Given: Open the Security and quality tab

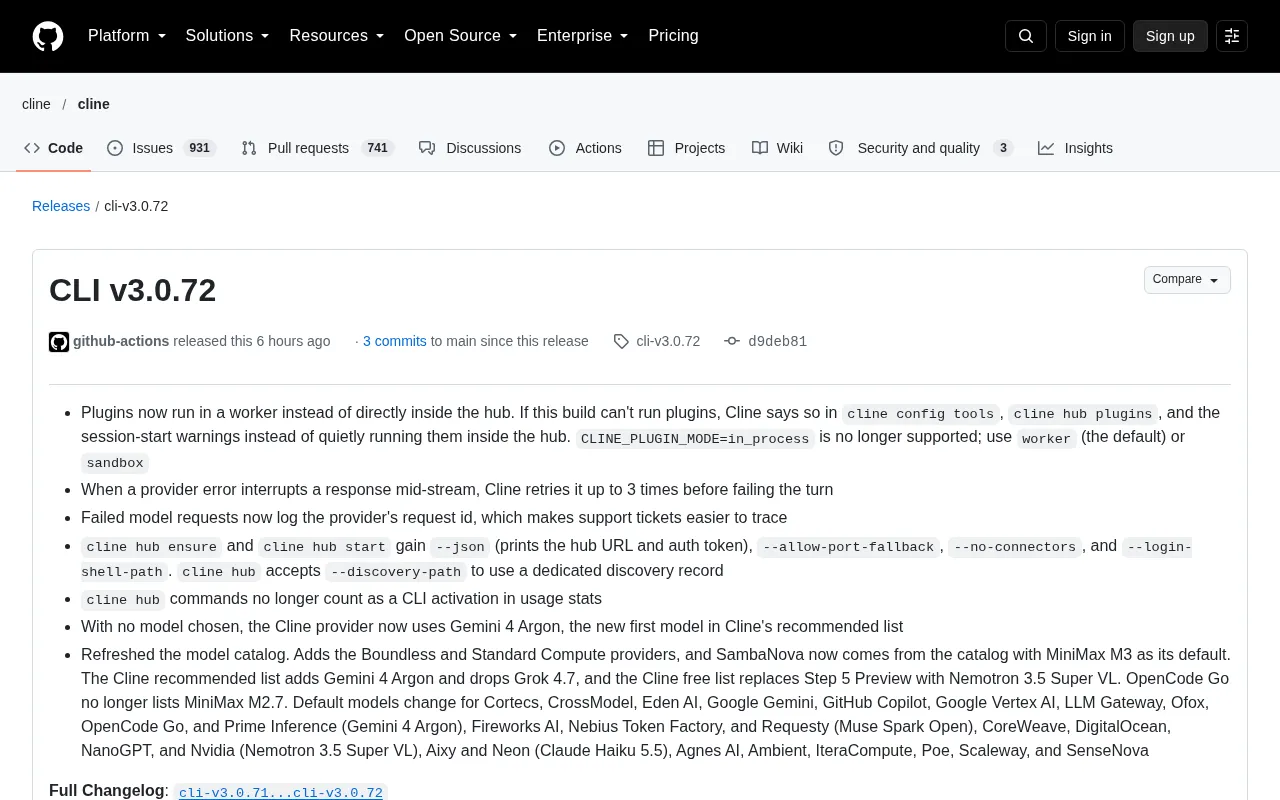Looking at the screenshot, I should pos(921,148).
